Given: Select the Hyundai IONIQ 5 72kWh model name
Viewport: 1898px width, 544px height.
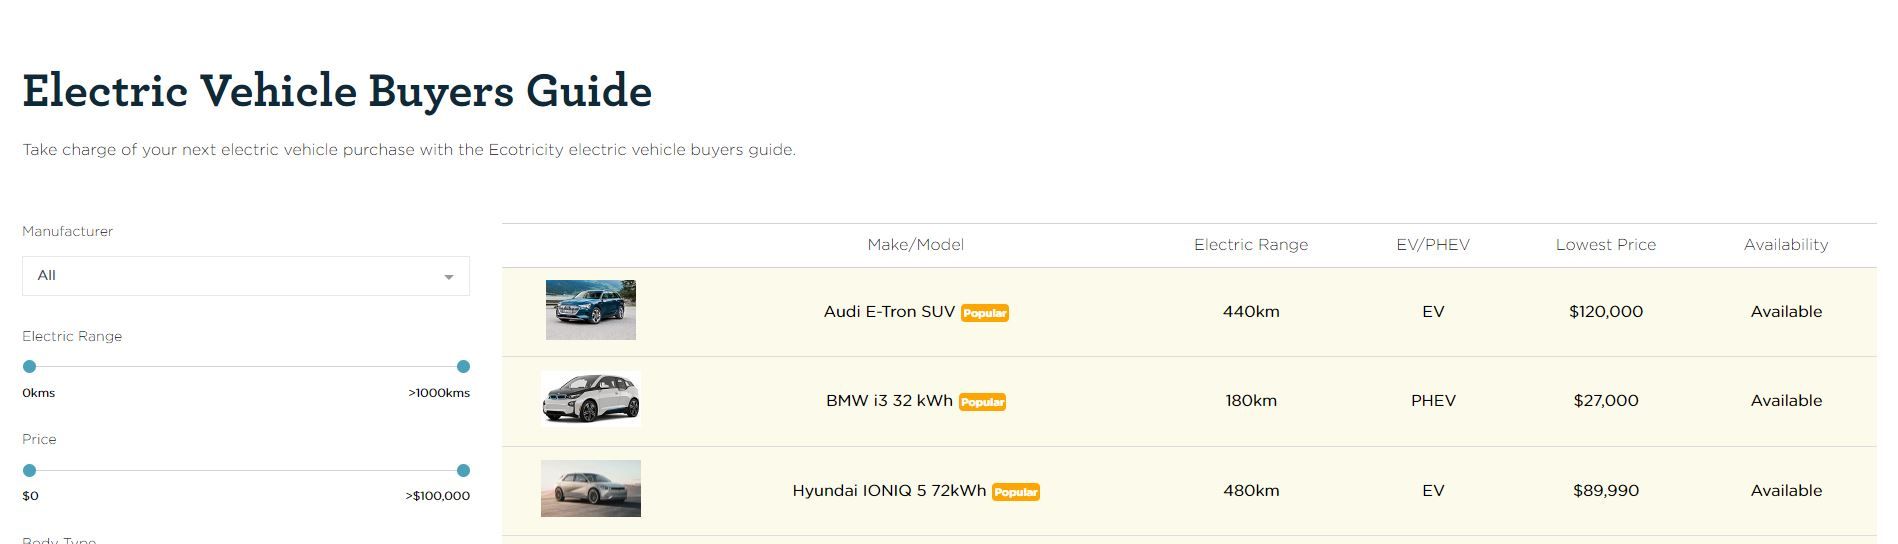Looking at the screenshot, I should point(889,491).
